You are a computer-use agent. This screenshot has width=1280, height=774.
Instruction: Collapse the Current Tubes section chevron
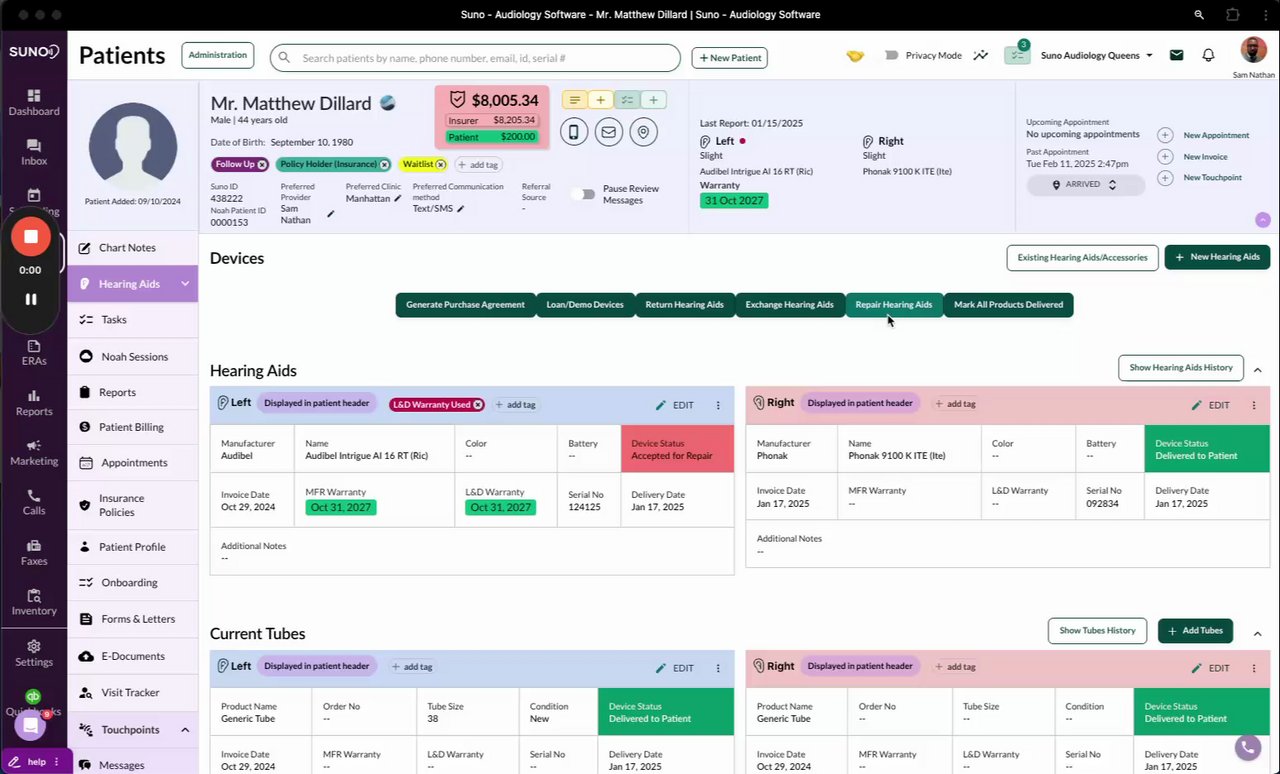[1258, 633]
